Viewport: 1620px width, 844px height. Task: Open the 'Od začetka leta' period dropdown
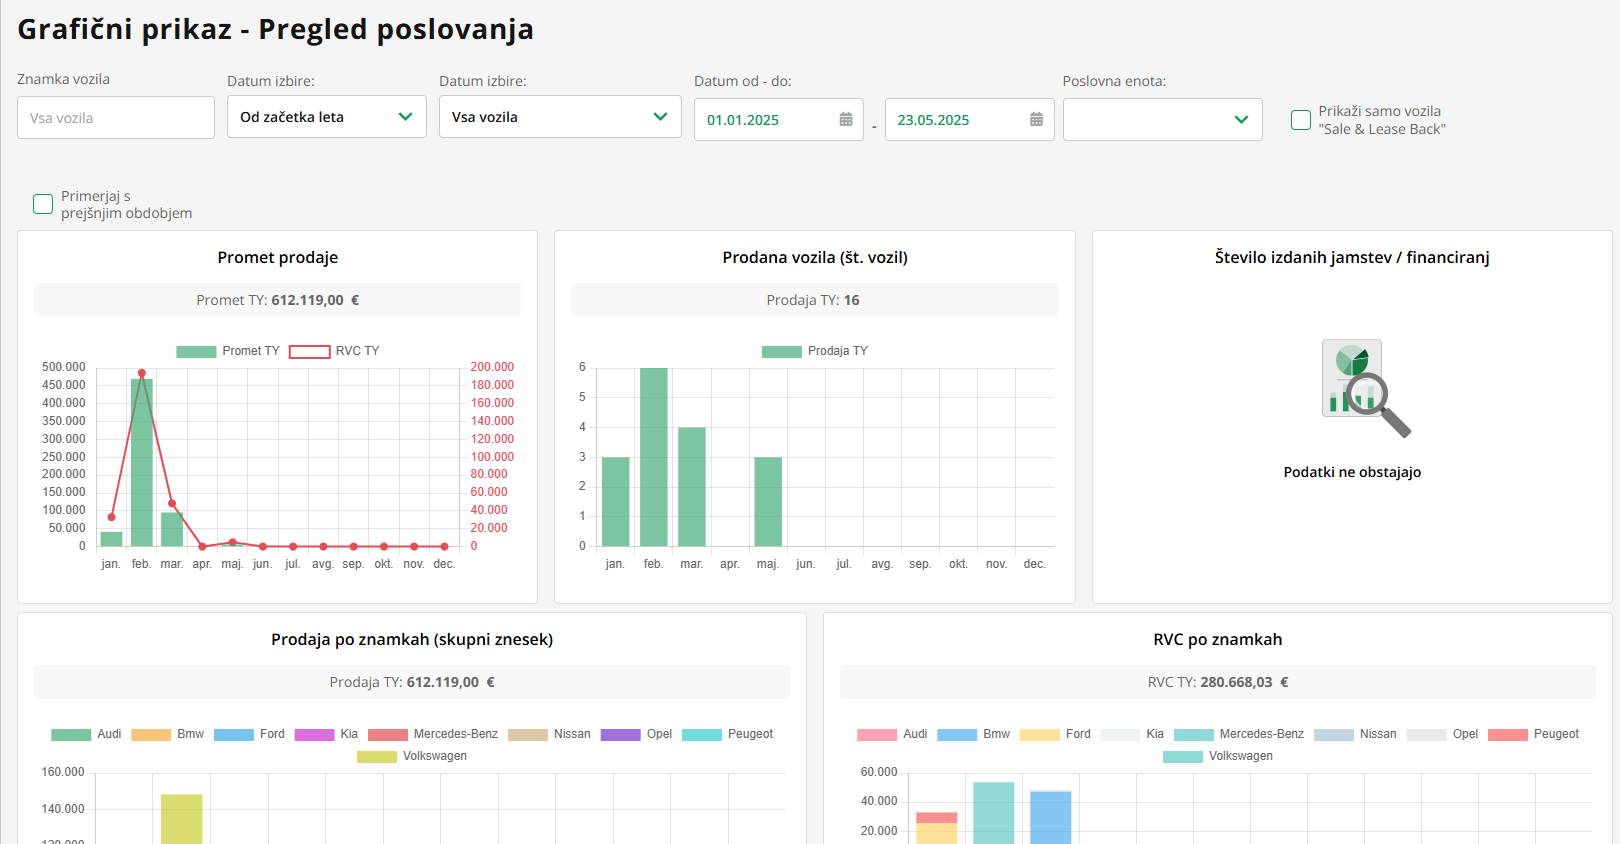[327, 117]
